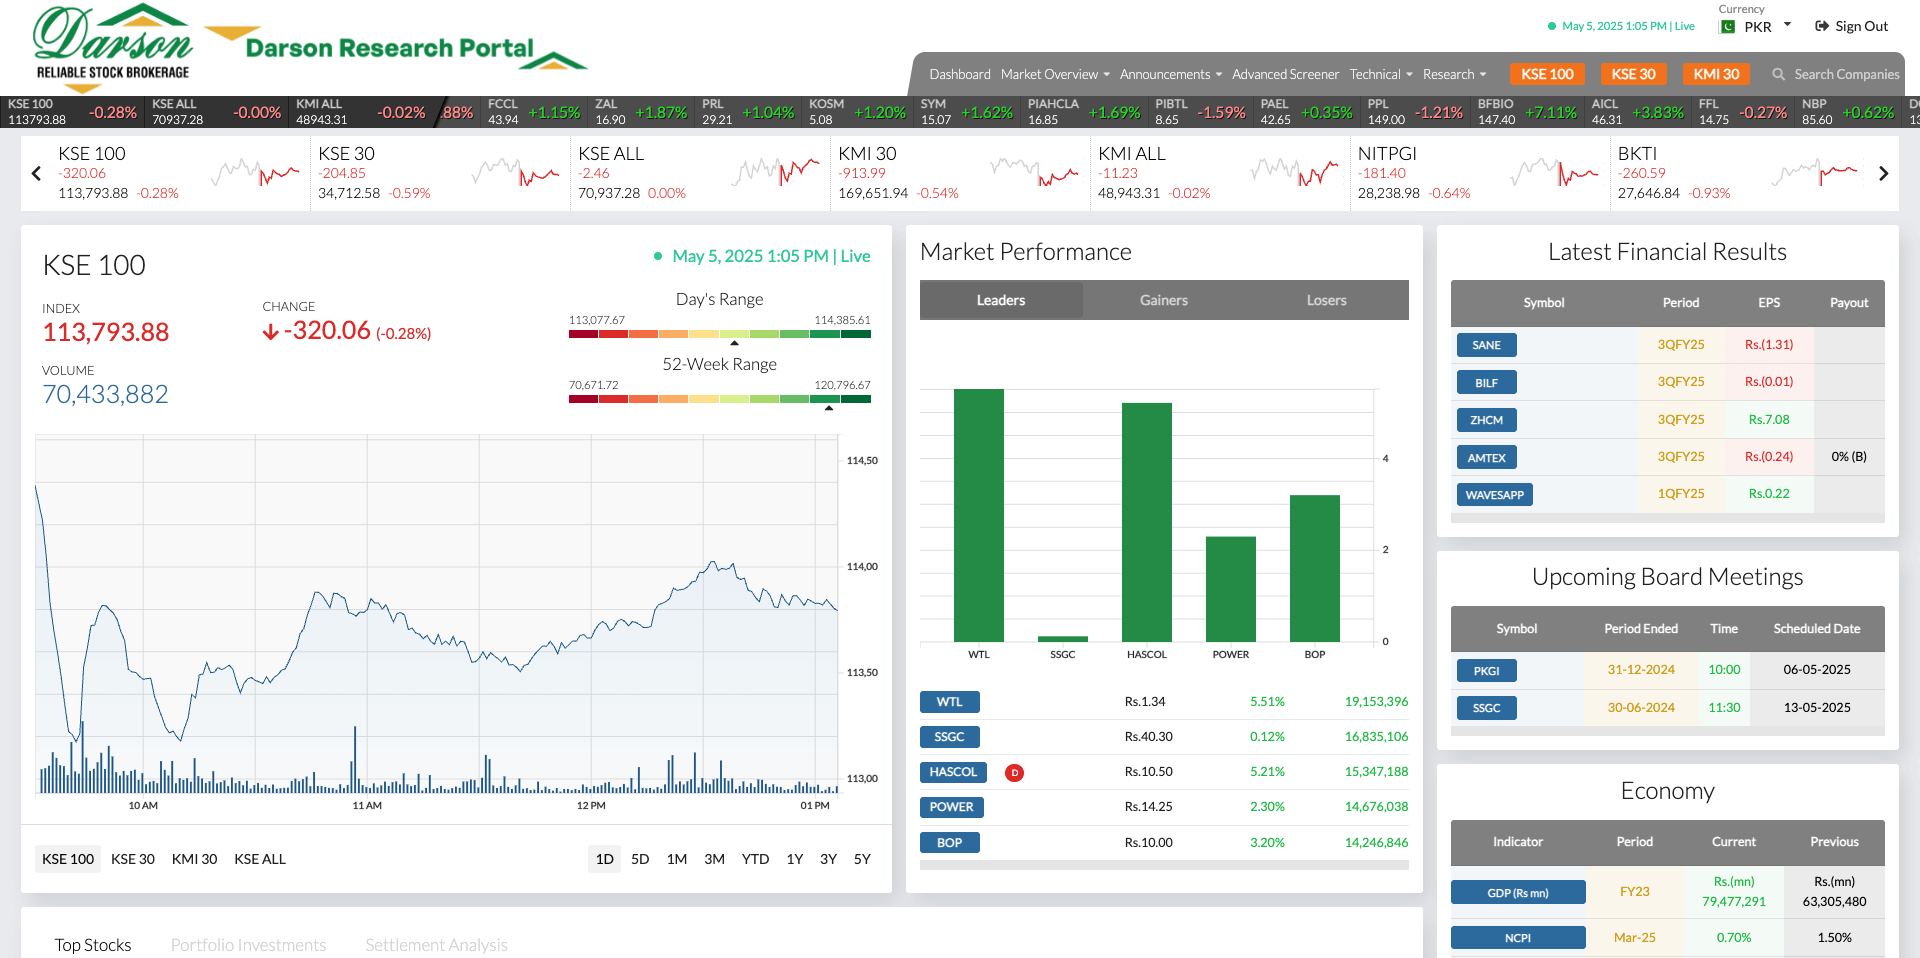Open the Settlement Analysis tab
The height and width of the screenshot is (958, 1920).
click(436, 945)
